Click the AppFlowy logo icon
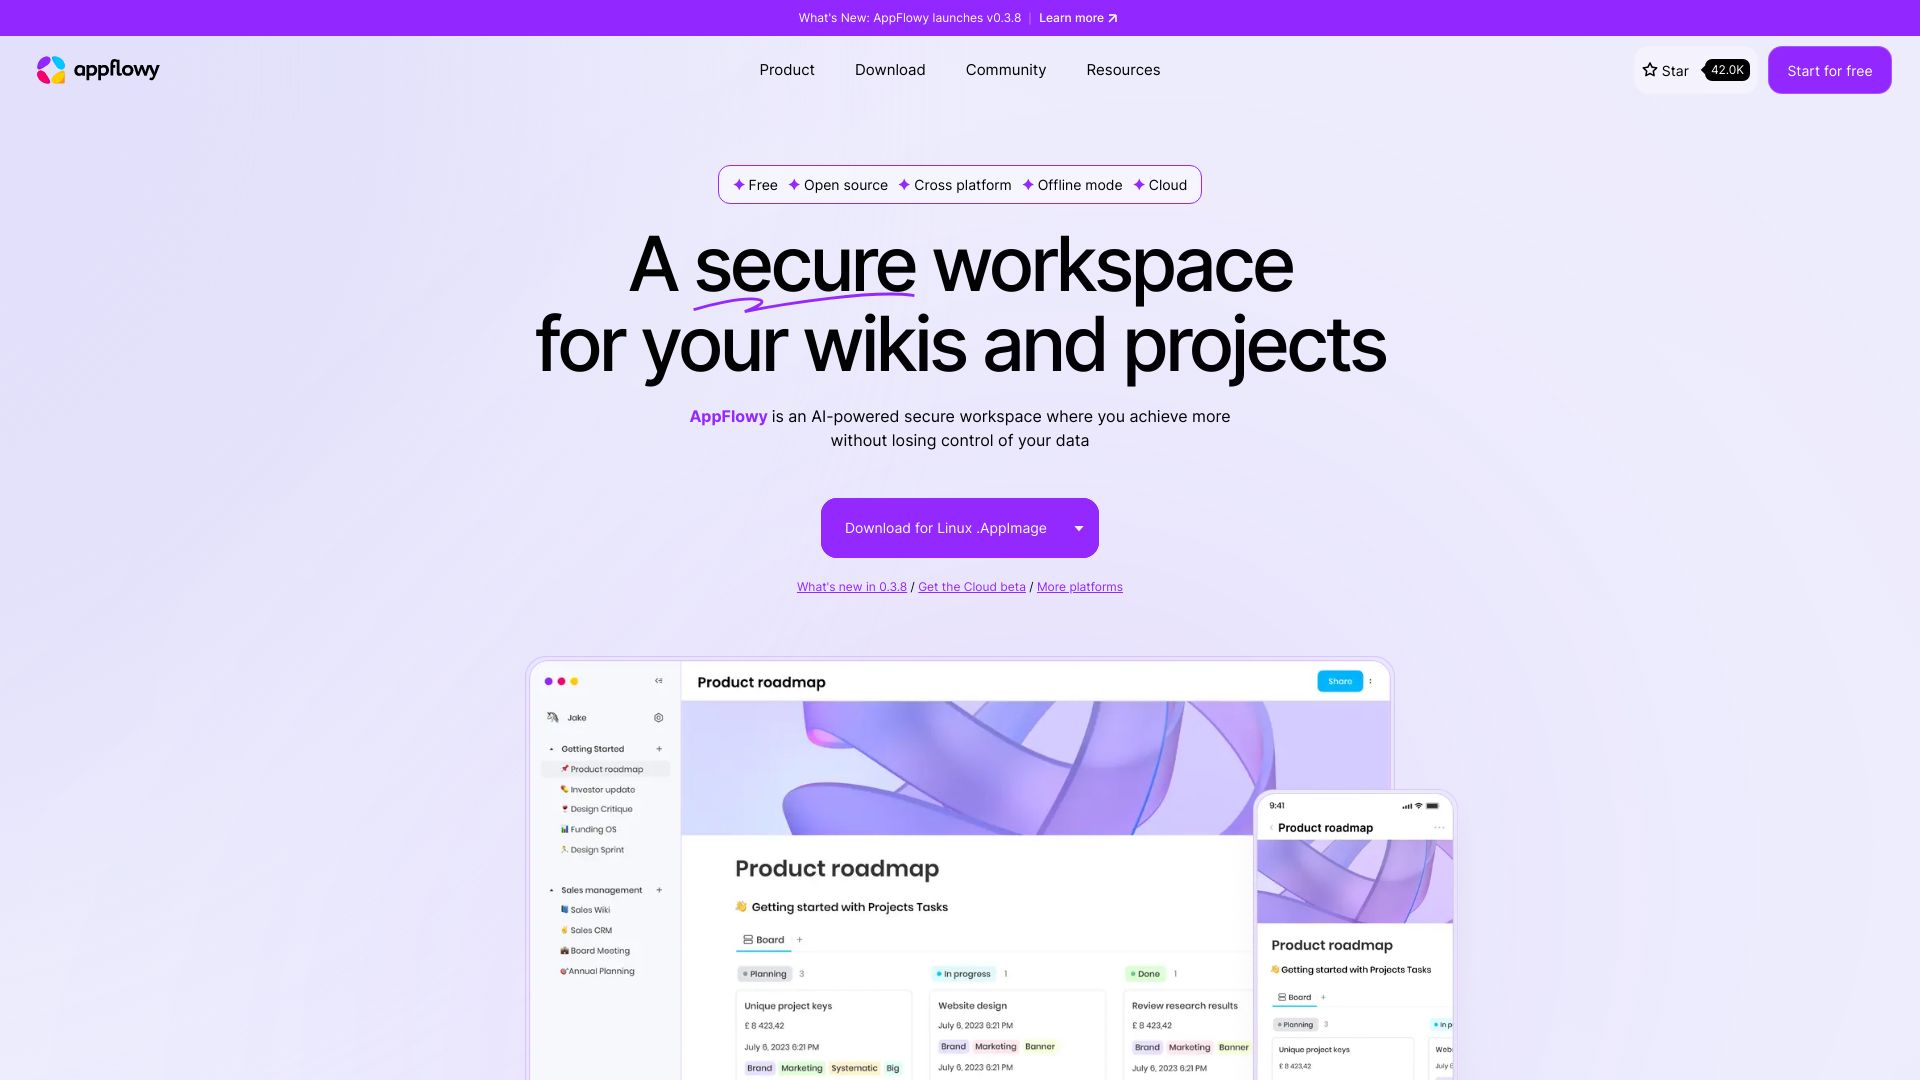This screenshot has height=1080, width=1920. coord(51,69)
